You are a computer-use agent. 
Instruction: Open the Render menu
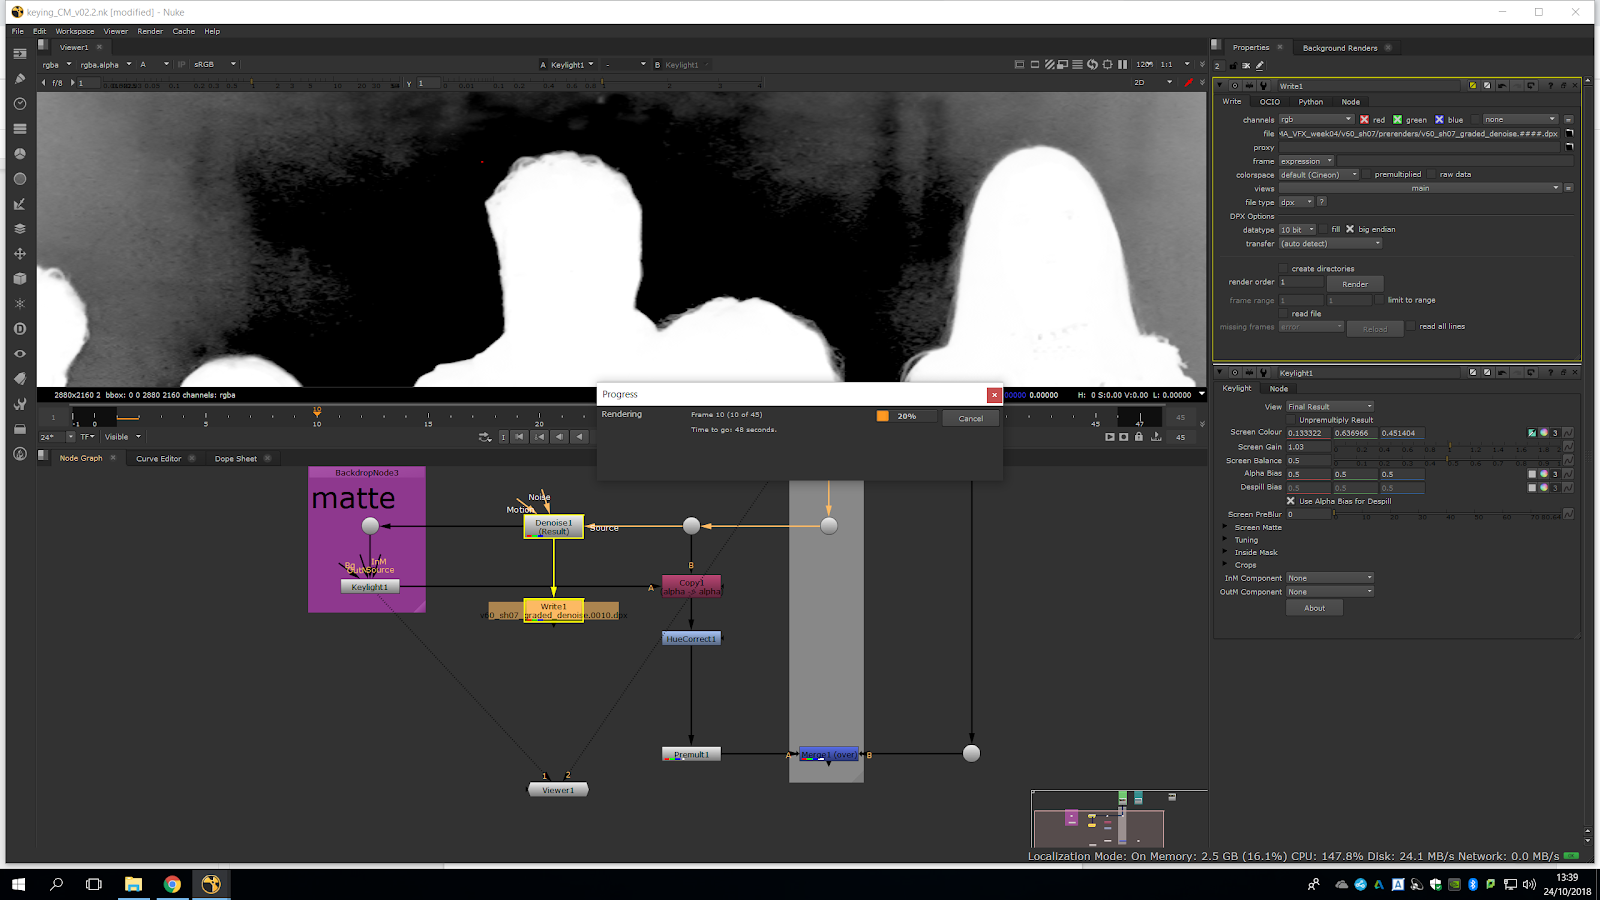point(150,31)
